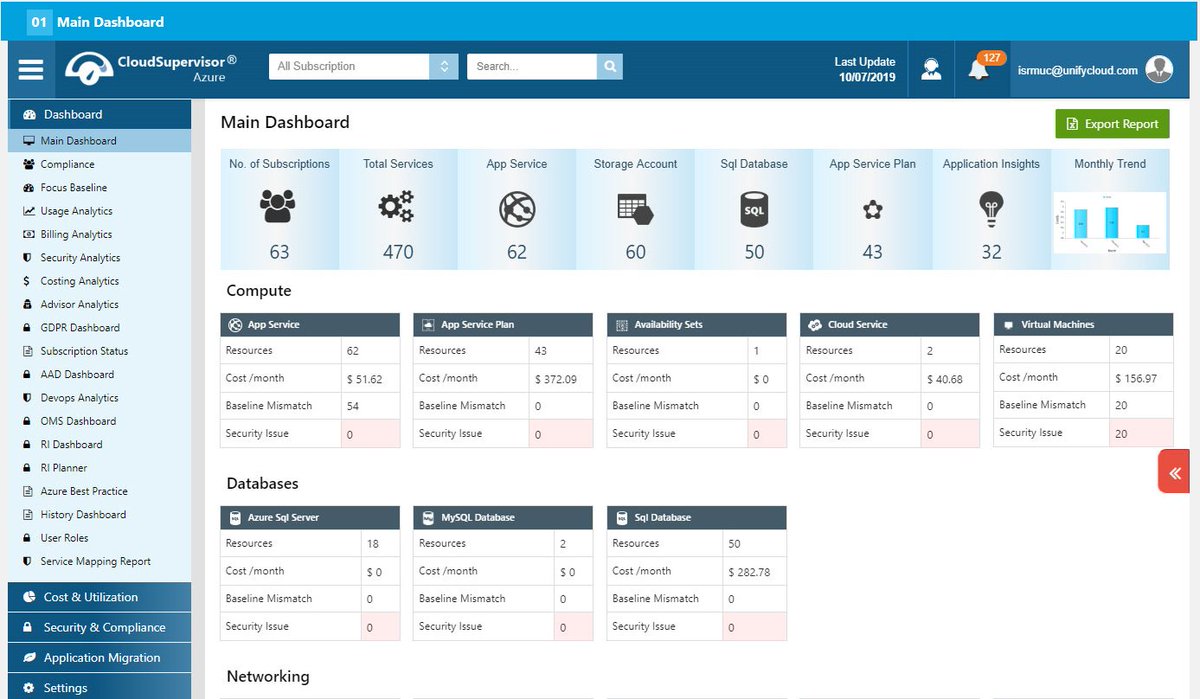Click the Last Update 10/07/2019 text
The height and width of the screenshot is (699, 1200).
pyautogui.click(x=867, y=69)
